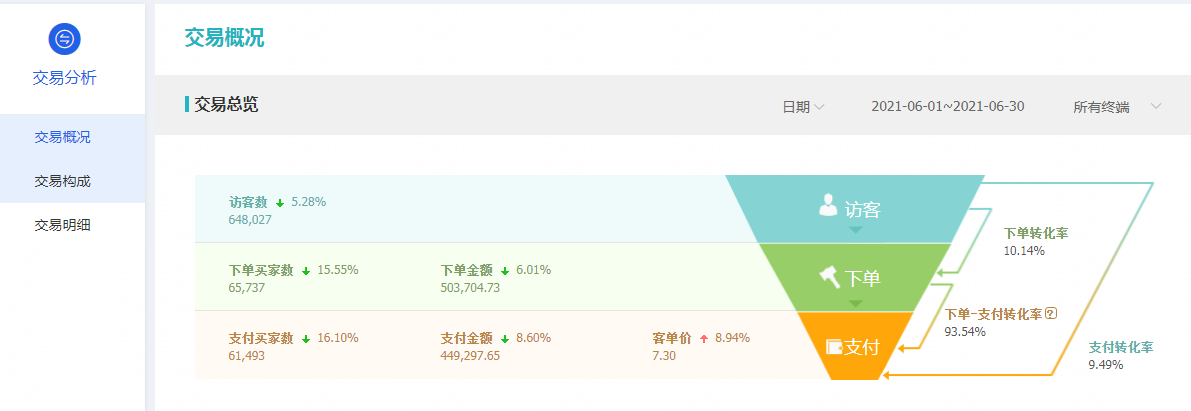Click the orange 支付 funnel segment
Screen dimensions: 1191x411
(x=853, y=346)
